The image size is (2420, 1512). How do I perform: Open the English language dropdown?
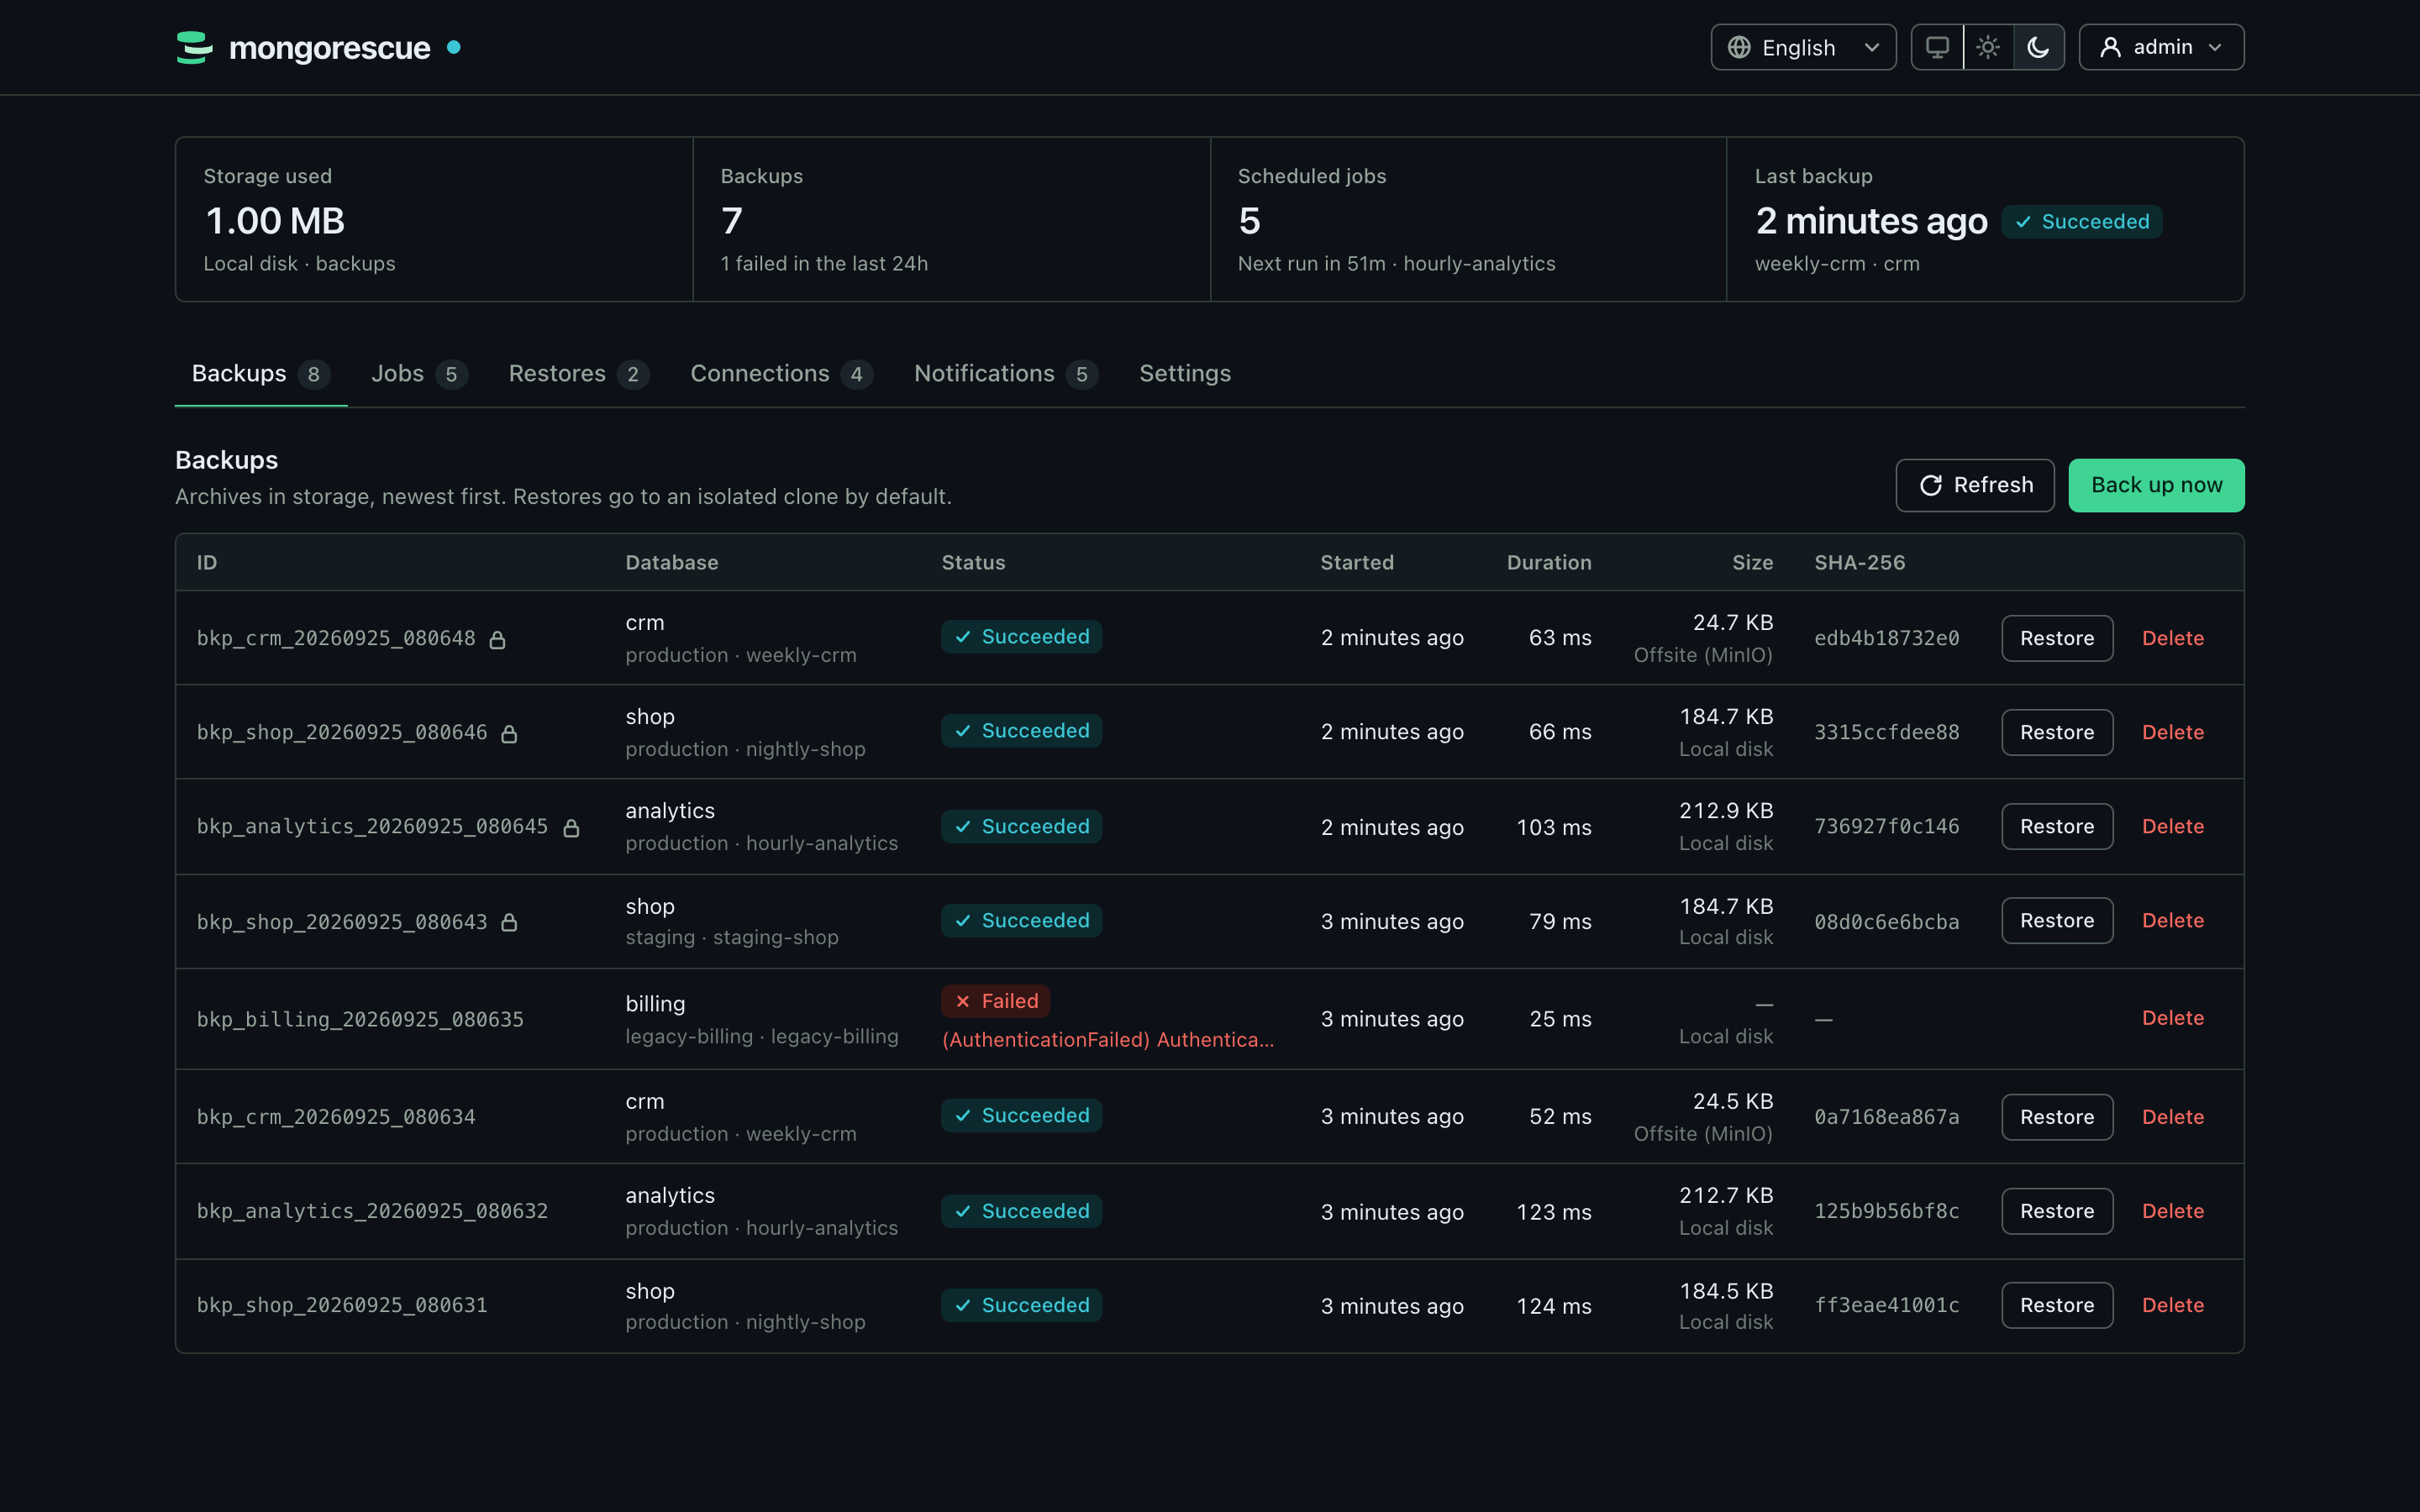(1803, 47)
